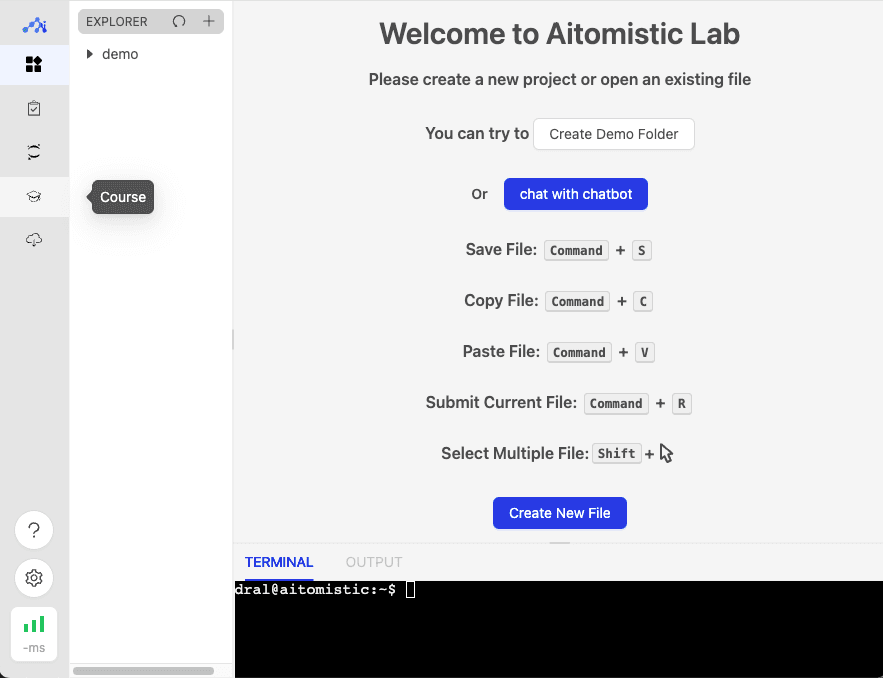Open settings gear icon
Screen dimensions: 883x678
[x=34, y=578]
